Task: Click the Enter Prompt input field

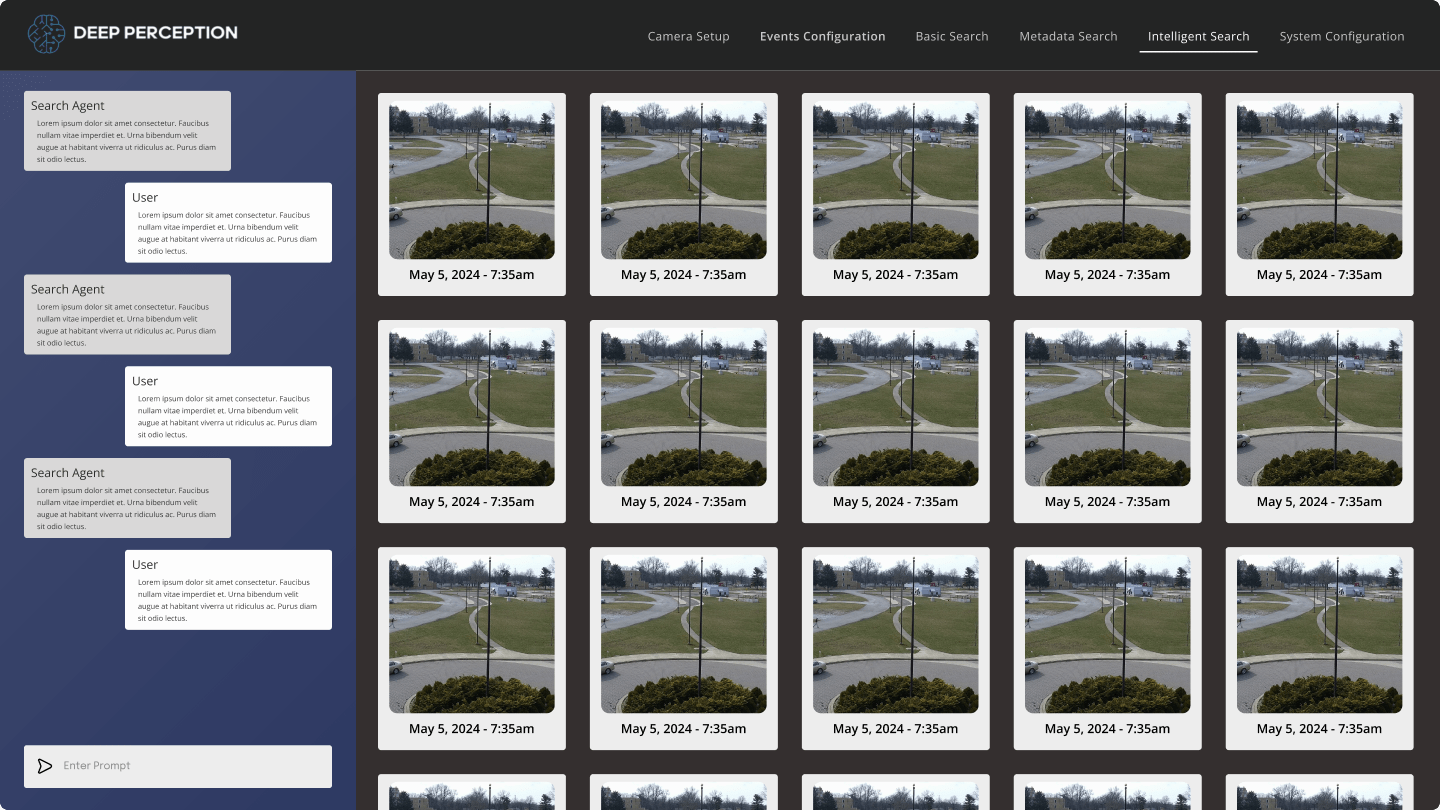Action: coord(180,766)
